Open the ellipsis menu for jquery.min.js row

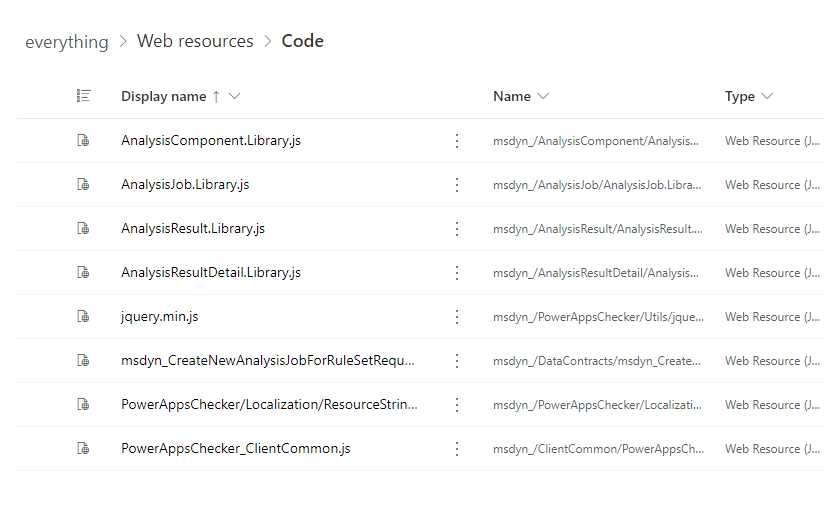tap(457, 317)
